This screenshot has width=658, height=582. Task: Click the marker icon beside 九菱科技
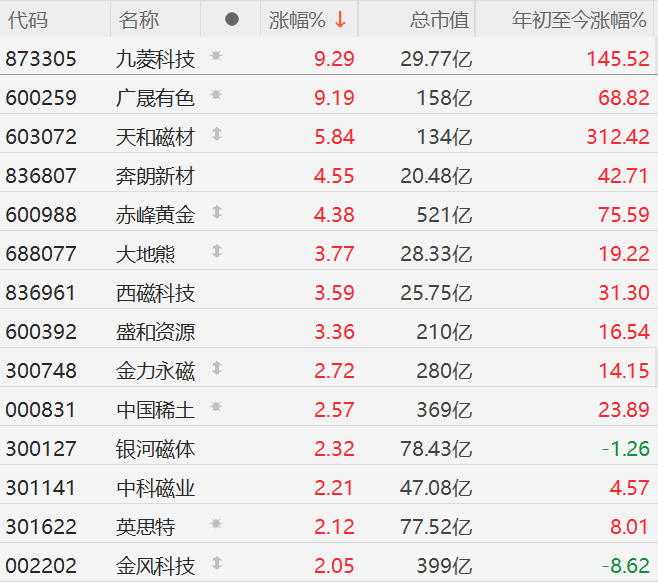click(216, 55)
